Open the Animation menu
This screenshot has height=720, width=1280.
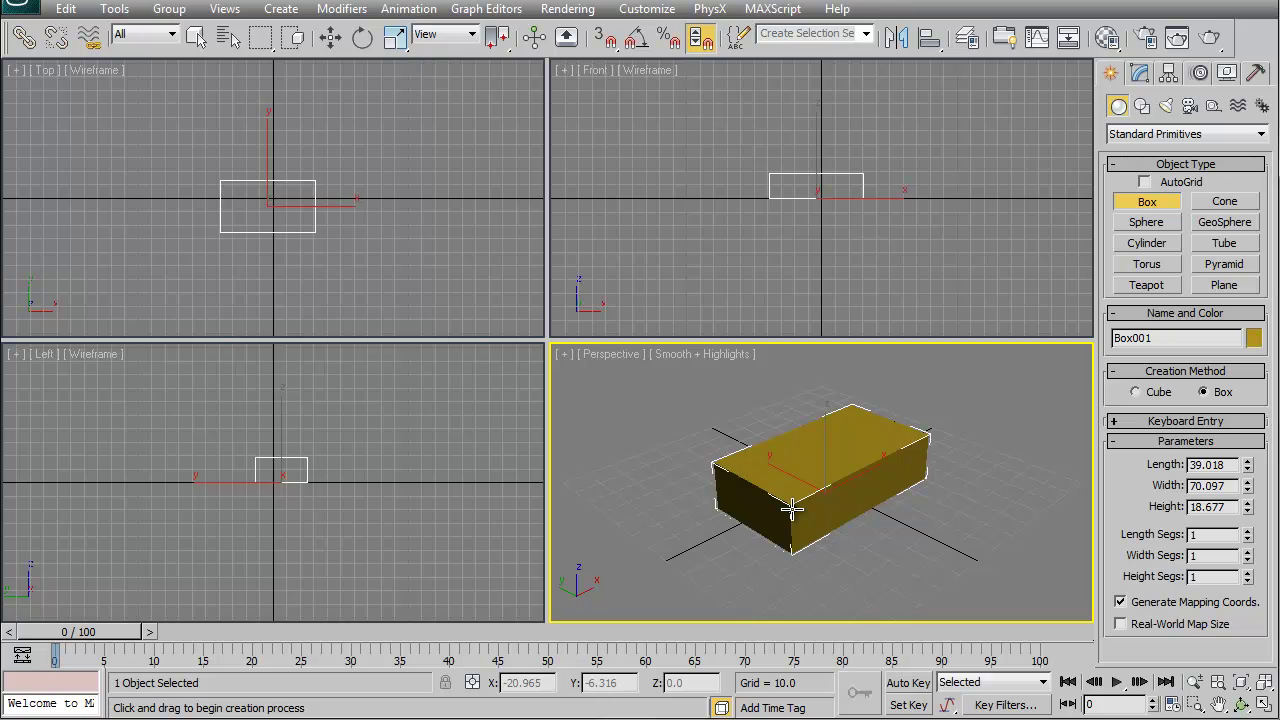tap(408, 9)
